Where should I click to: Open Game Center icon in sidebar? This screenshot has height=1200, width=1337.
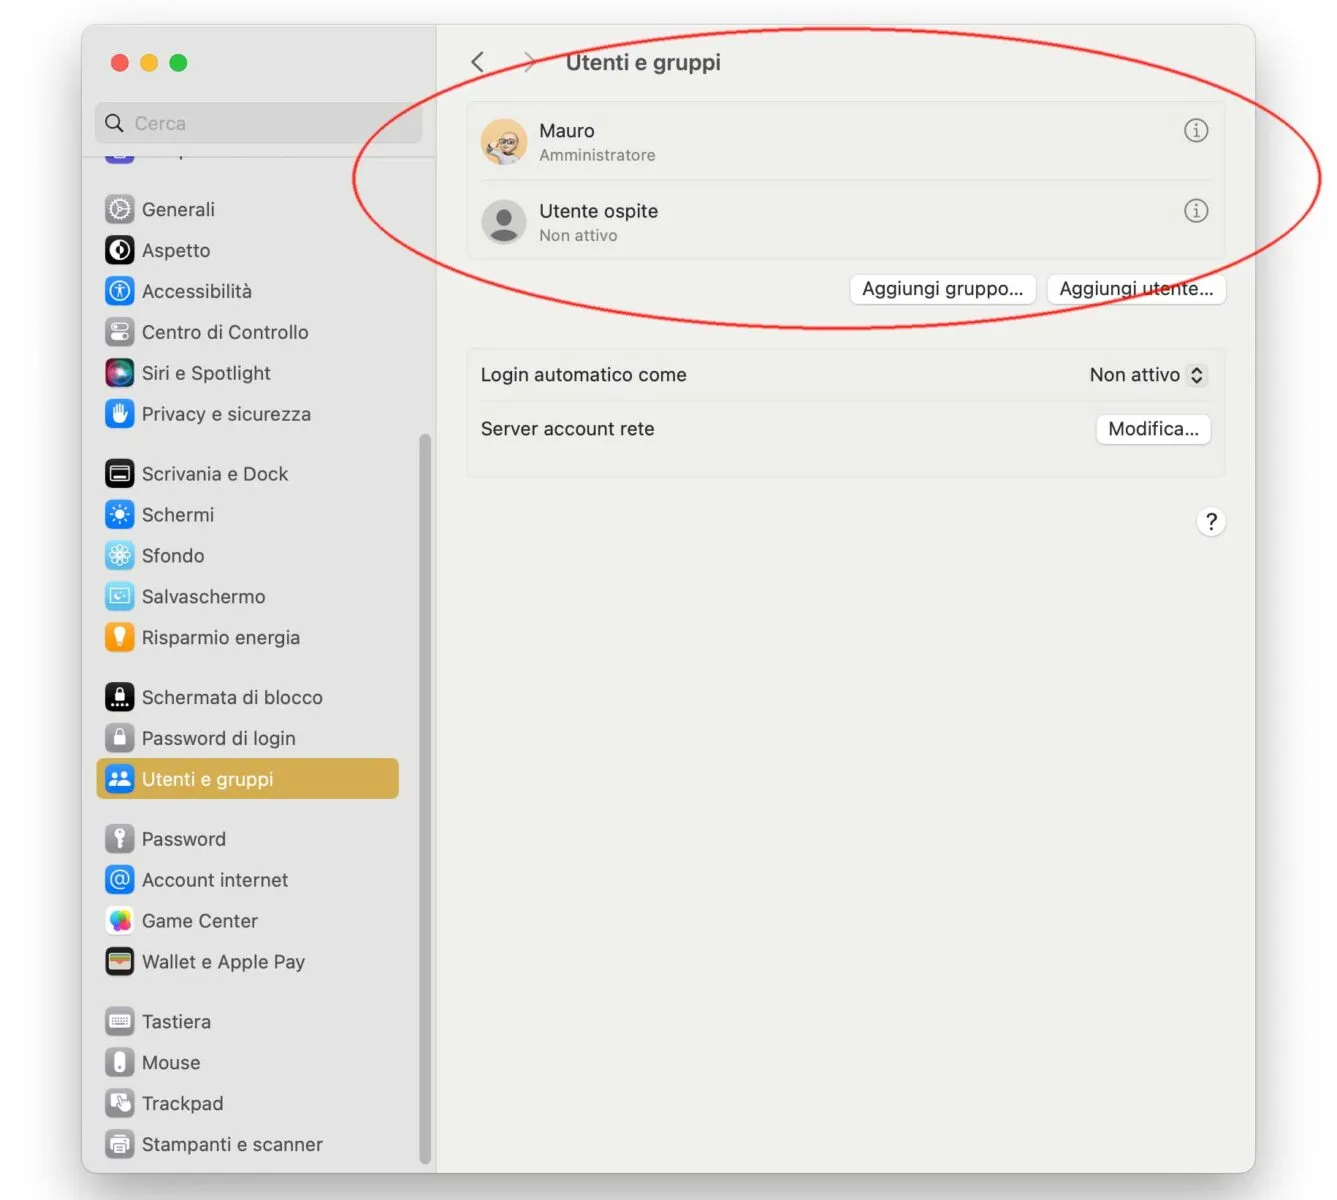tap(120, 921)
